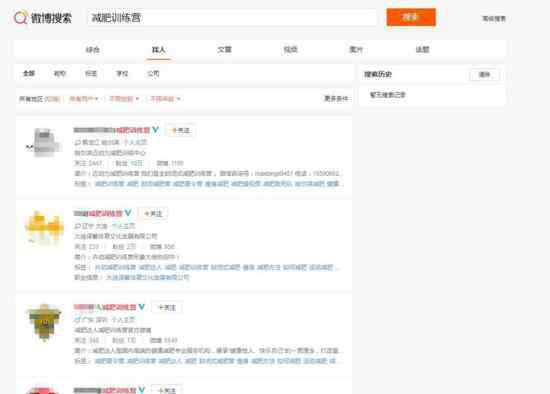Click the no-search-history text in the history panel
The height and width of the screenshot is (394, 550).
click(x=388, y=95)
